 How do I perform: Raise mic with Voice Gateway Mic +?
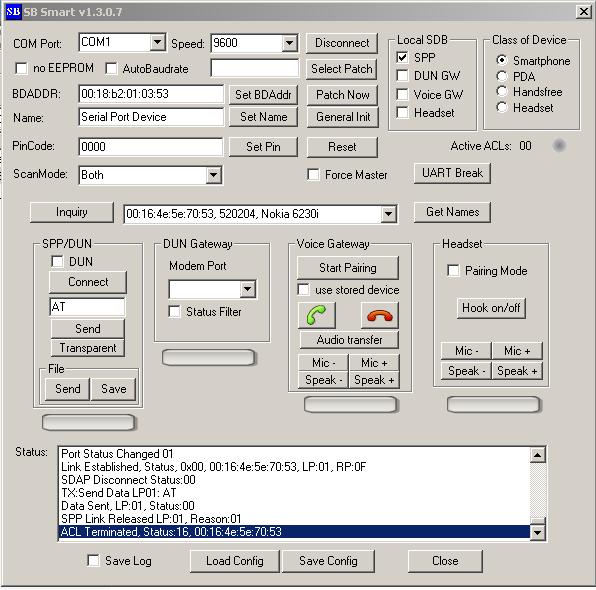pos(374,363)
